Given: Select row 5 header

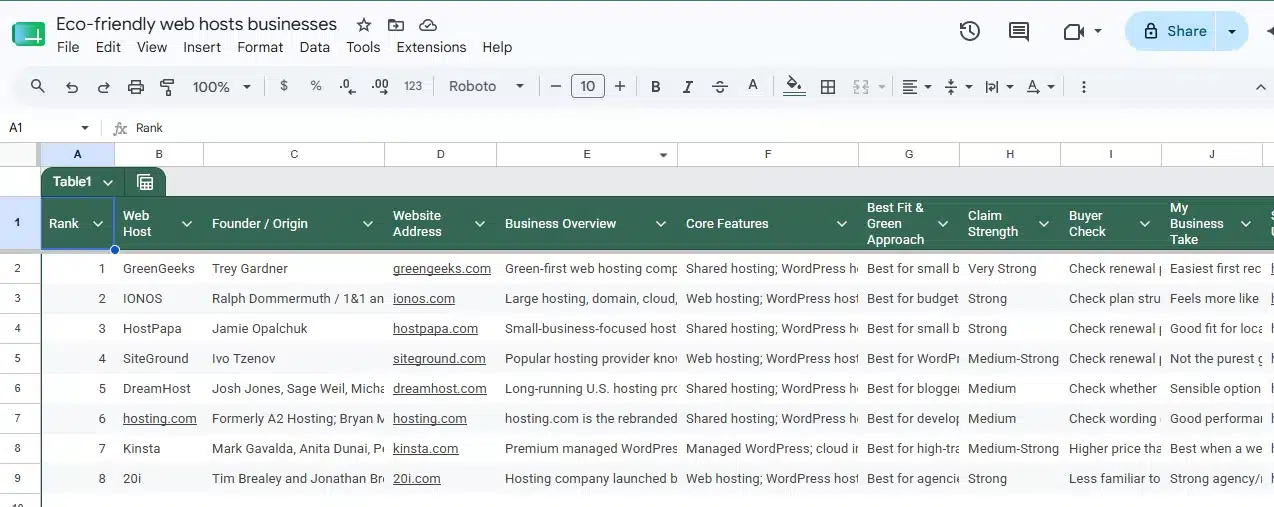Looking at the screenshot, I should coord(20,358).
